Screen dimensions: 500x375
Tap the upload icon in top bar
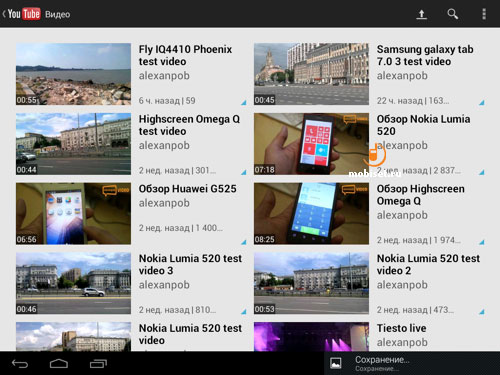tap(421, 14)
